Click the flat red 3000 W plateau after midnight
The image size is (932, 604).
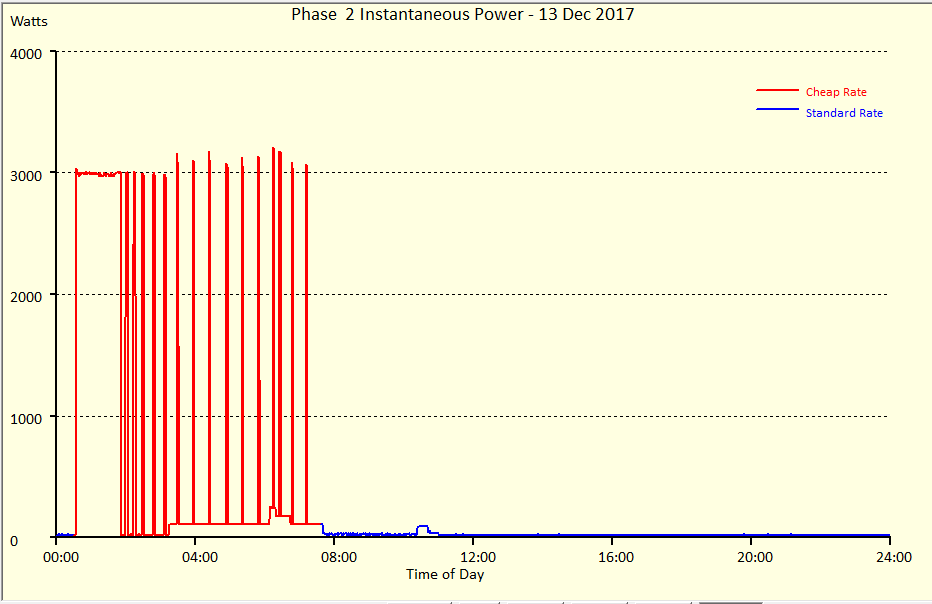98,173
